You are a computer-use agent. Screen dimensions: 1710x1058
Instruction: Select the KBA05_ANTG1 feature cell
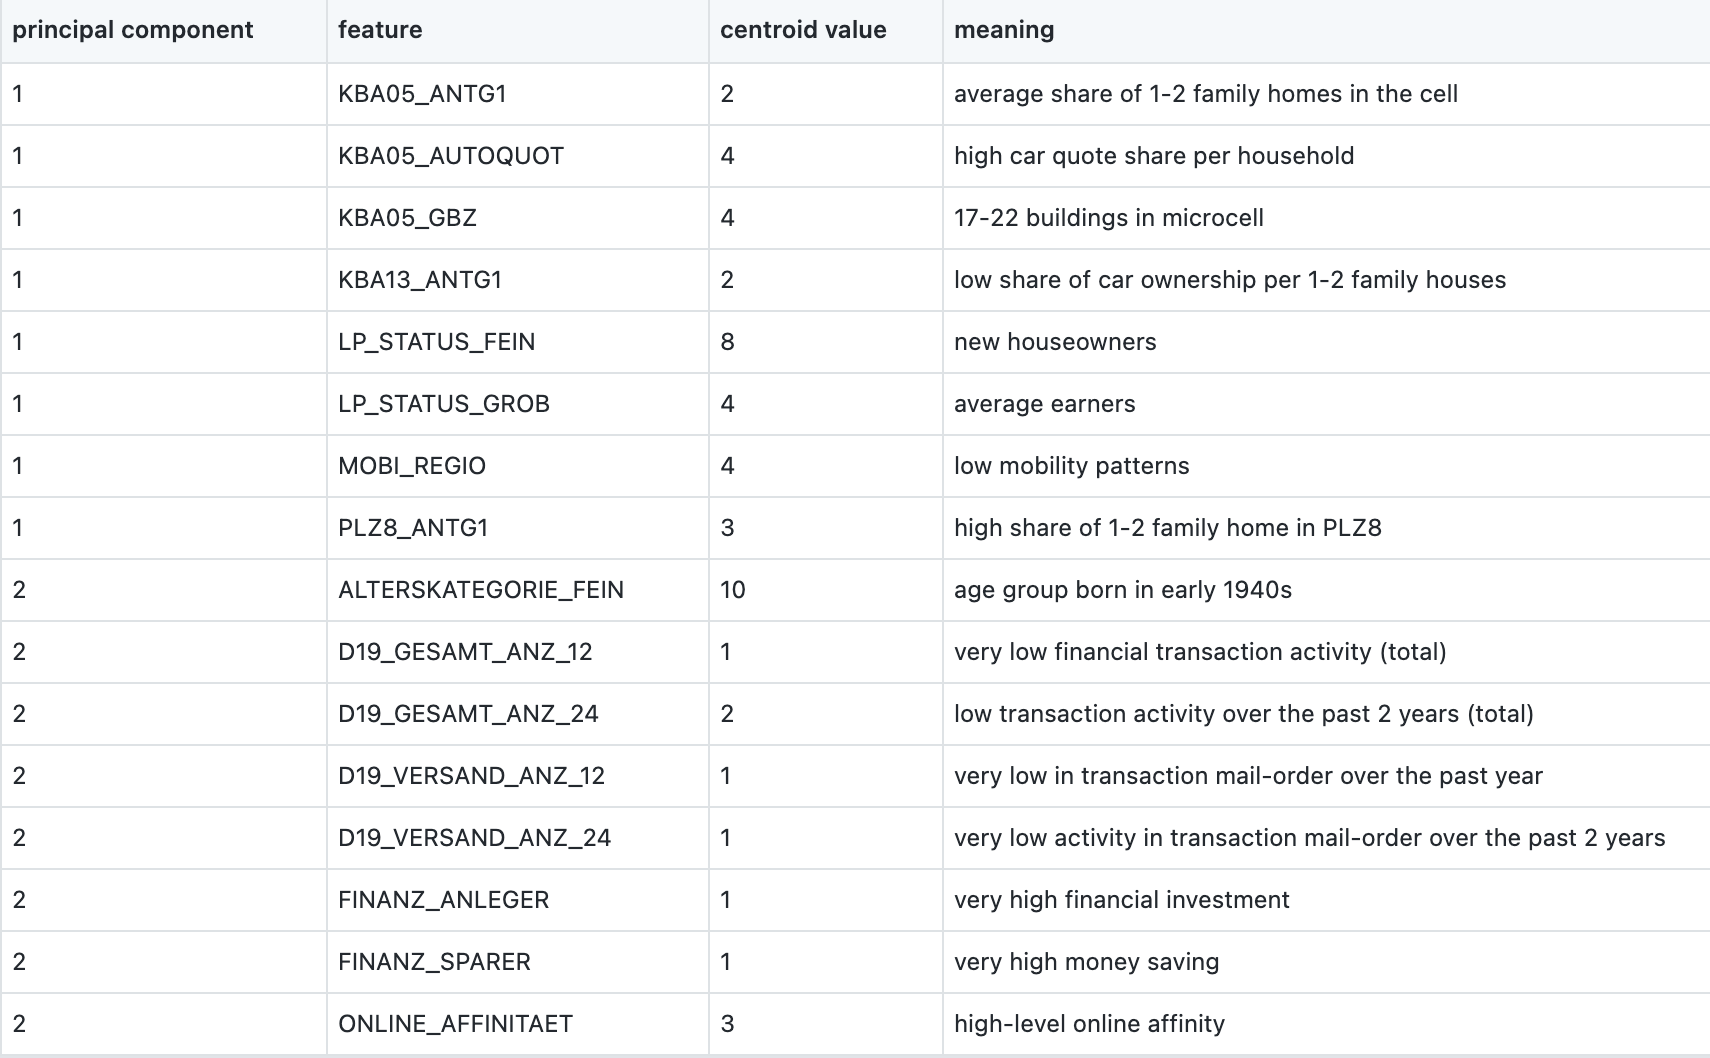point(422,94)
